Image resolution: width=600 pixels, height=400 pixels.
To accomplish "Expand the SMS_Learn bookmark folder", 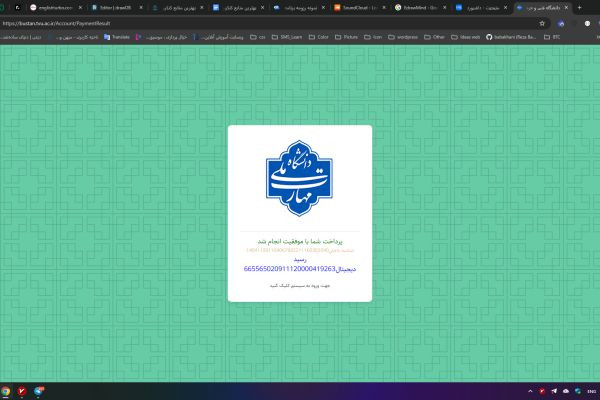I will [x=288, y=38].
